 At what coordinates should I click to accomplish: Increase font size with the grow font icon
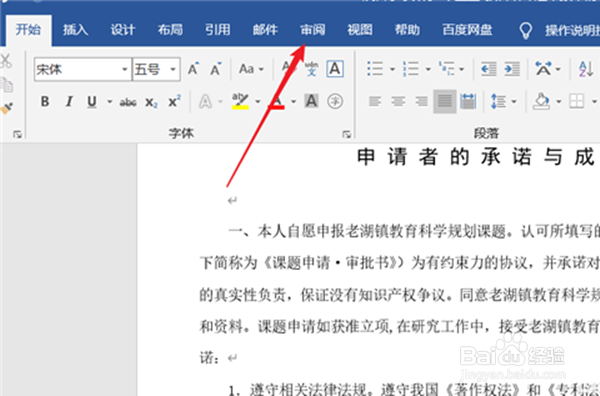click(194, 69)
